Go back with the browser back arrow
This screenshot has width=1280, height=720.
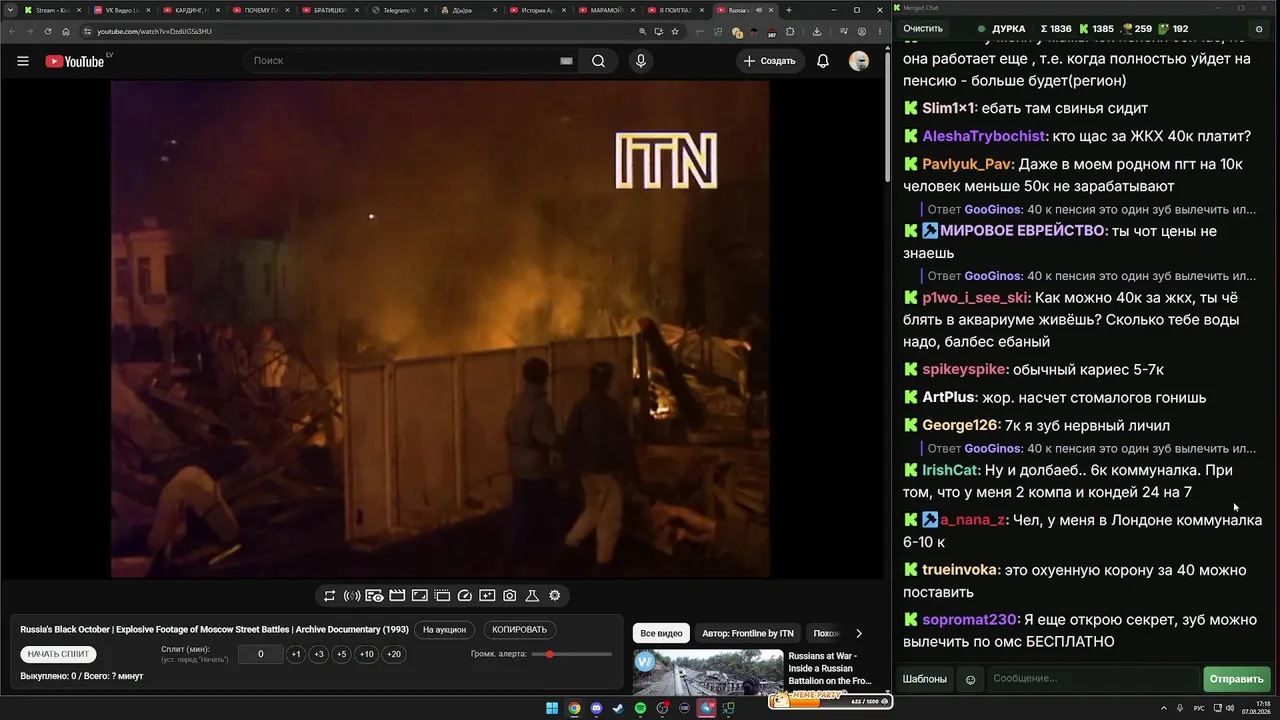pos(12,31)
